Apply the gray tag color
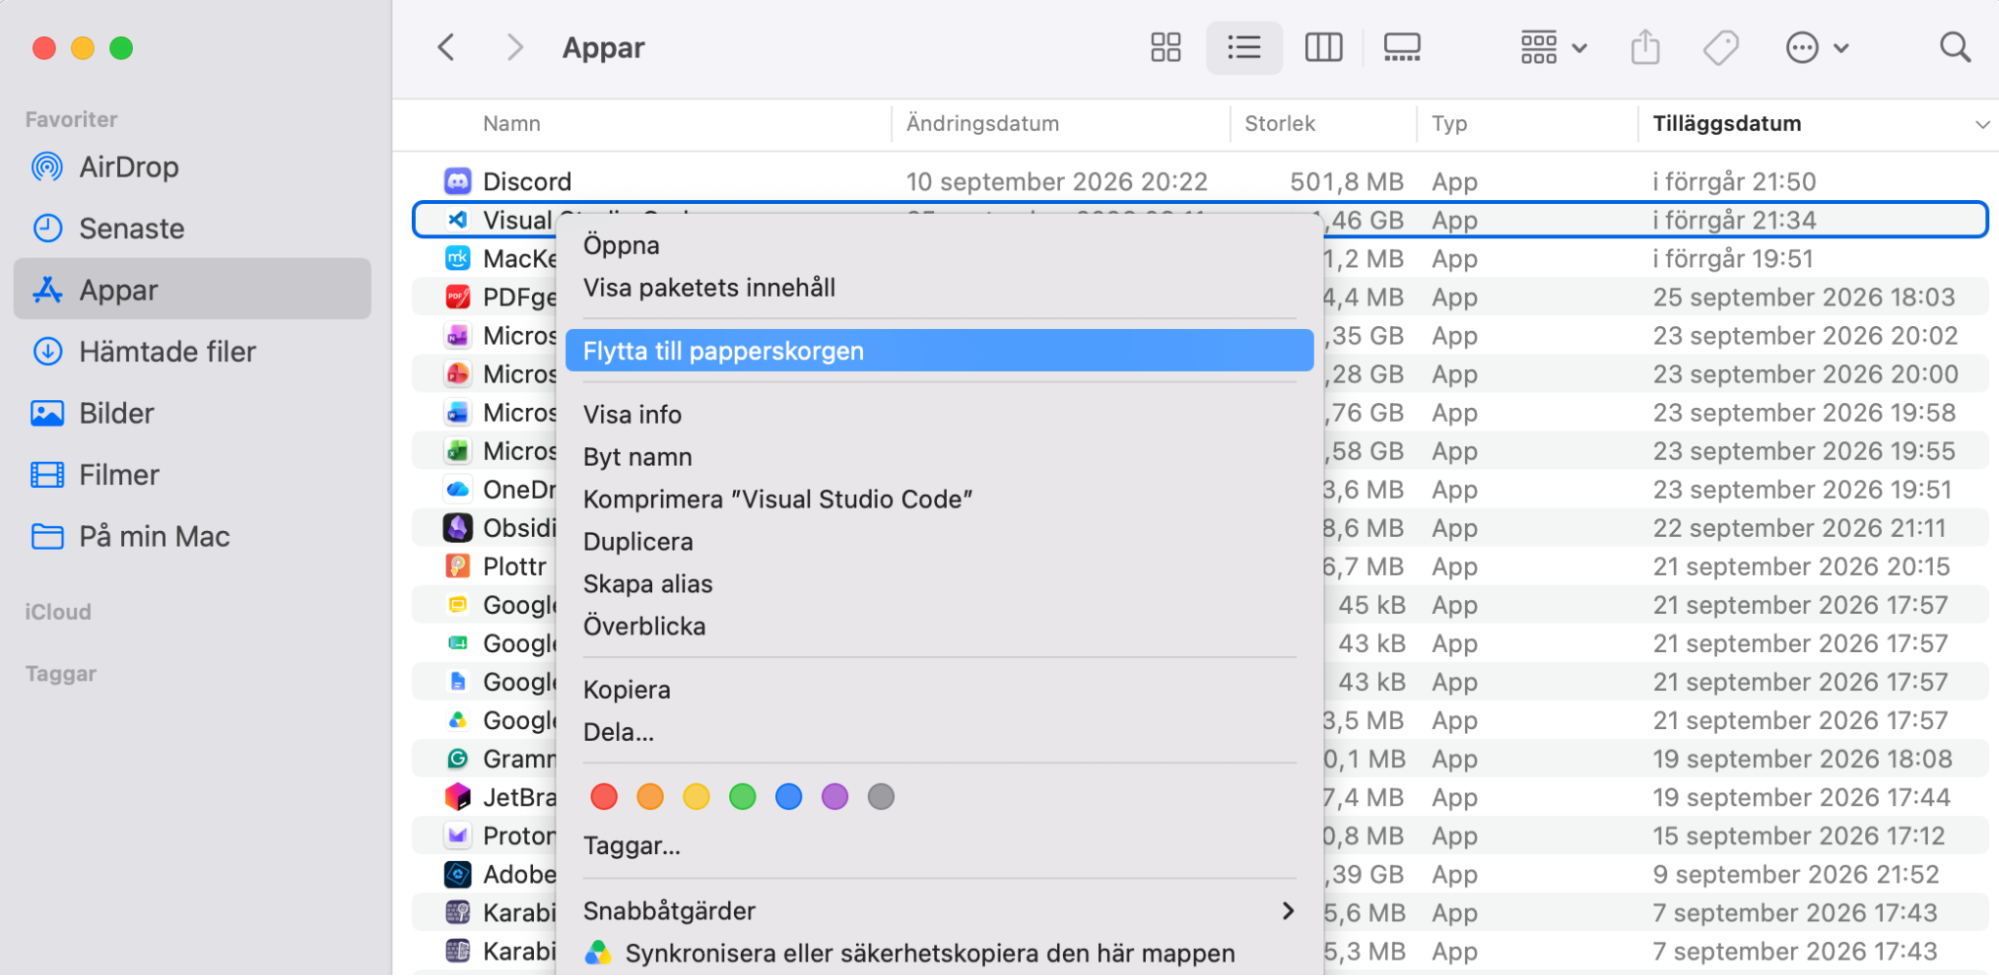The width and height of the screenshot is (1999, 976). [x=881, y=797]
